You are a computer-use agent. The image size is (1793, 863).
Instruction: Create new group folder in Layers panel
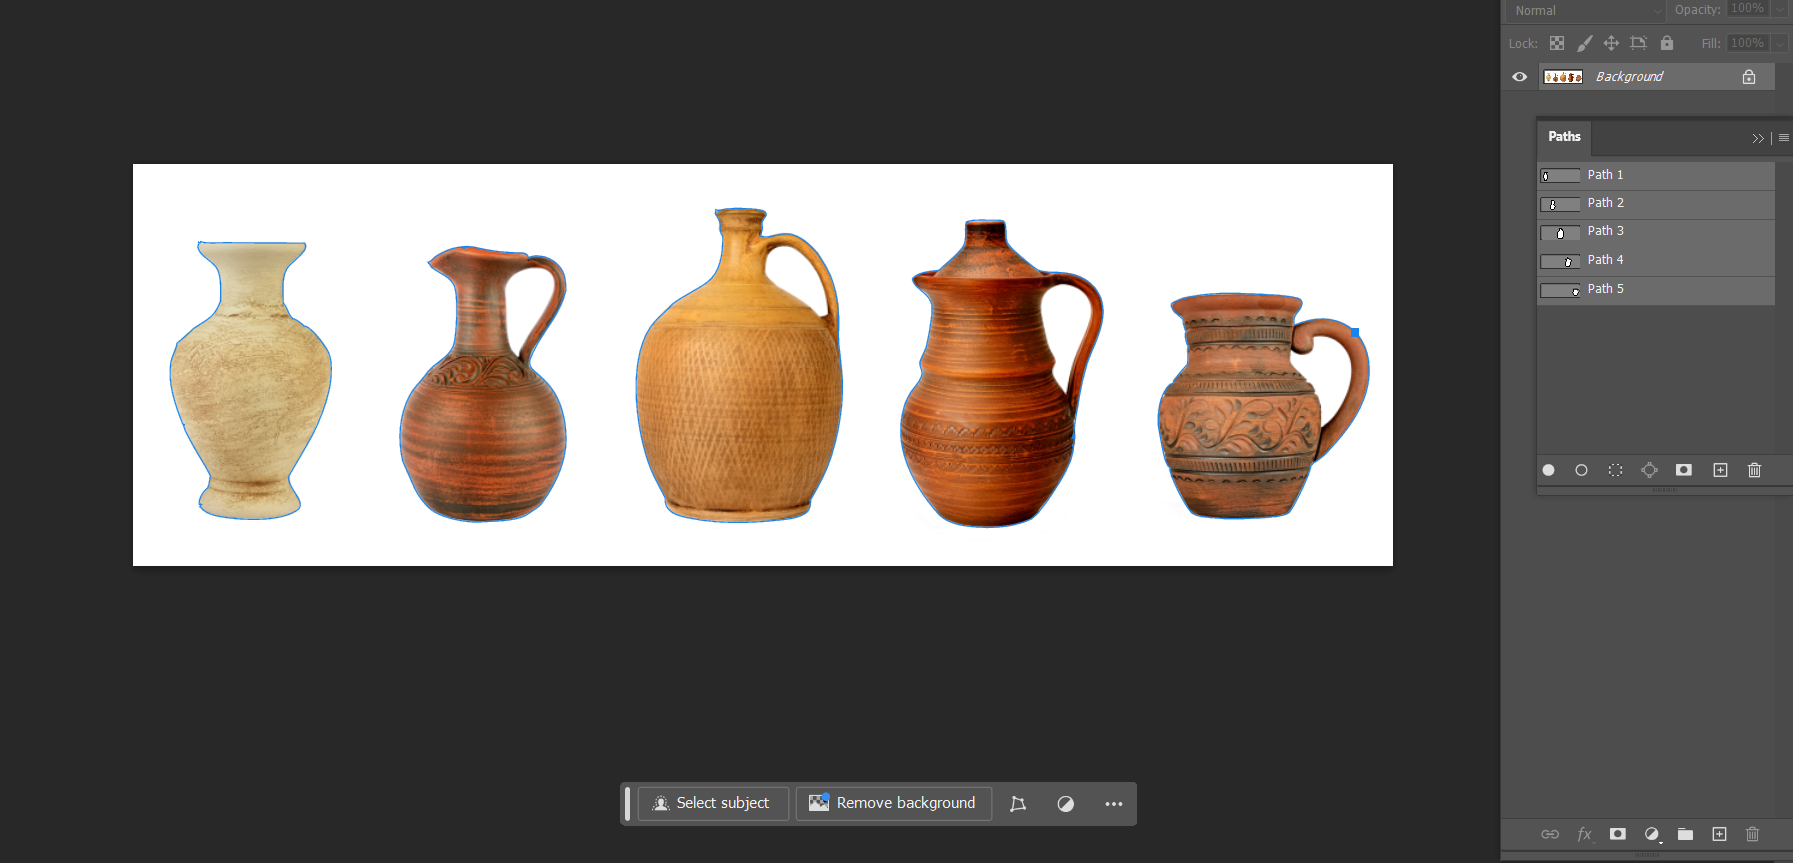pyautogui.click(x=1685, y=834)
